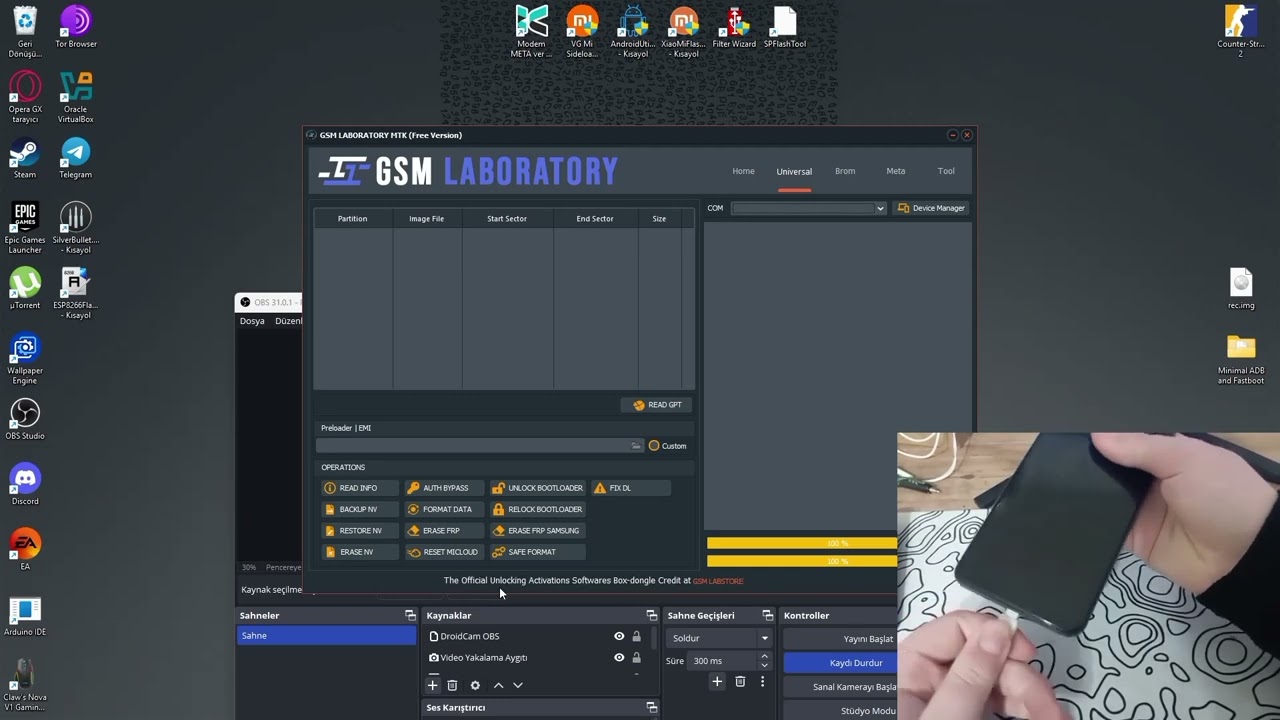Click the End Sector column header
Viewport: 1280px width, 720px height.
pos(595,218)
